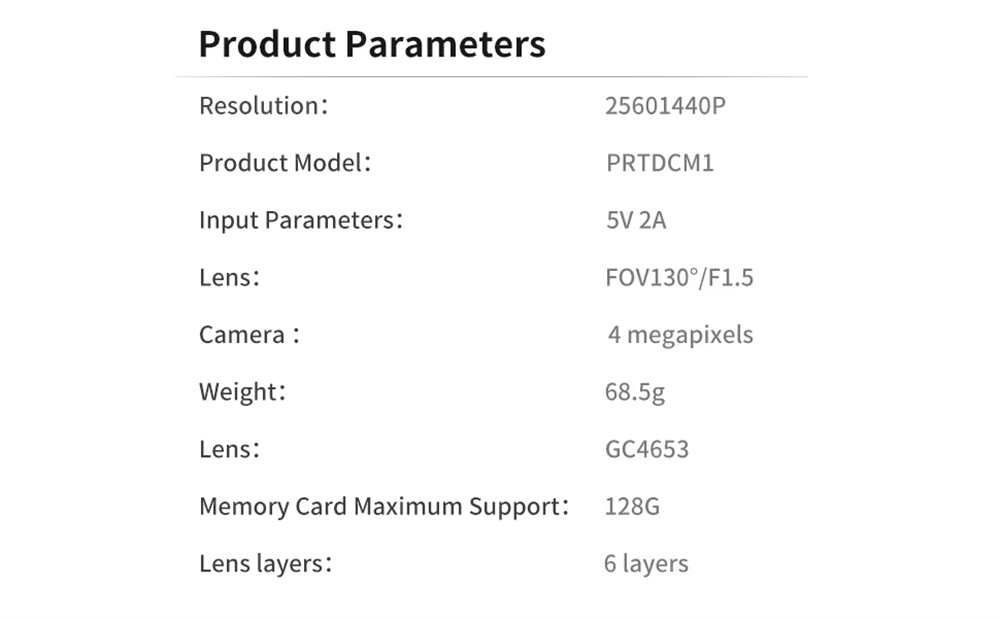Select the 128G memory value

(x=632, y=506)
